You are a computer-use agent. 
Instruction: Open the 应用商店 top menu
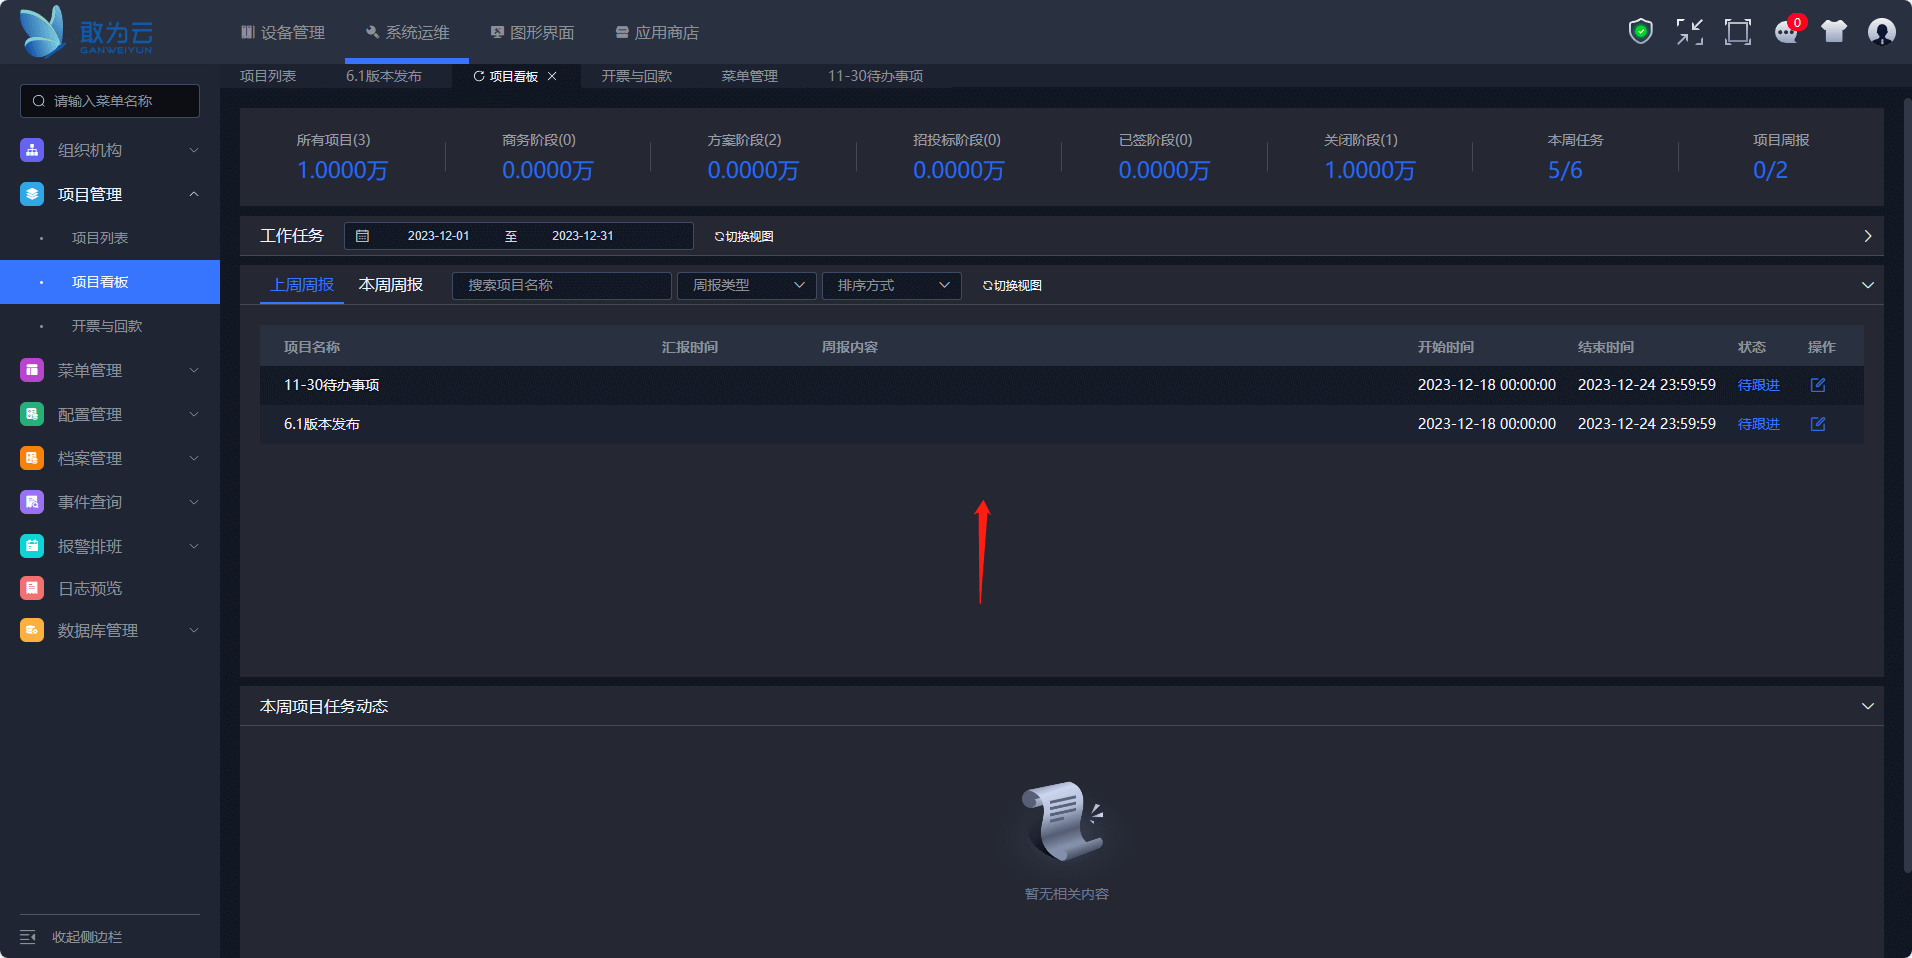click(x=657, y=33)
